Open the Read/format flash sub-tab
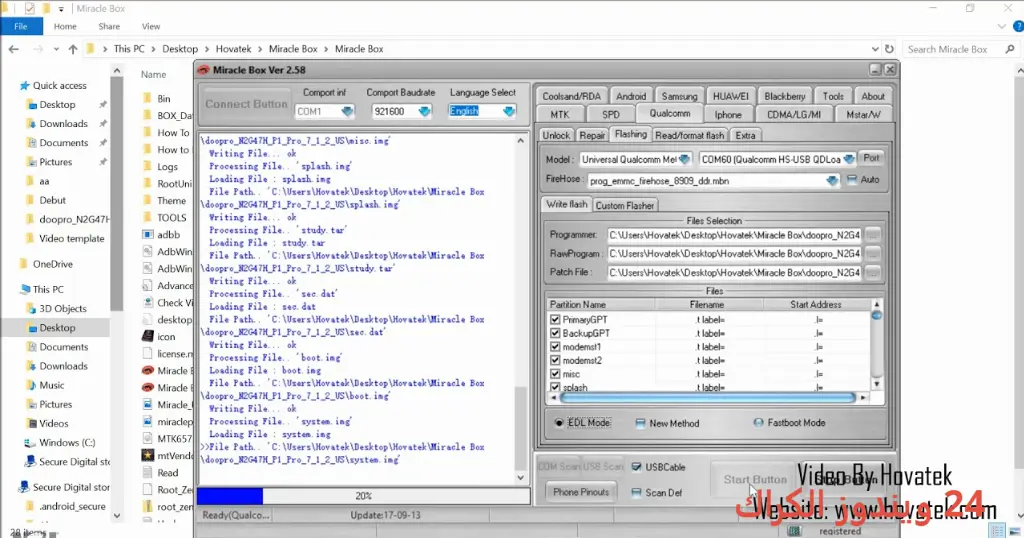 pos(690,135)
